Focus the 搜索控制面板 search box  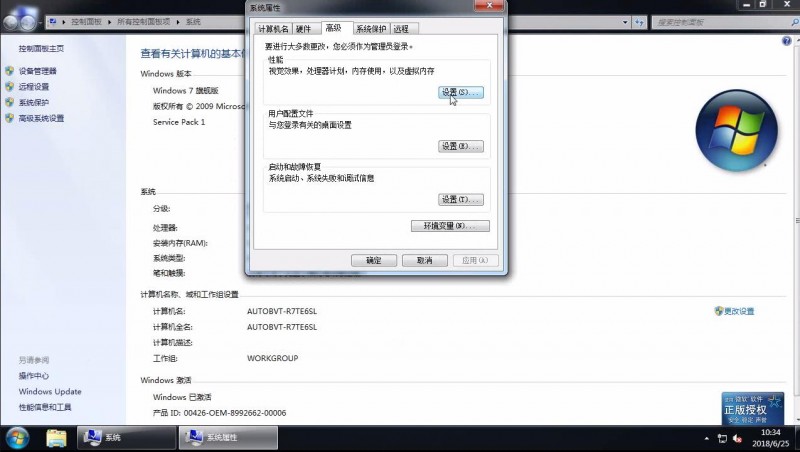click(722, 22)
